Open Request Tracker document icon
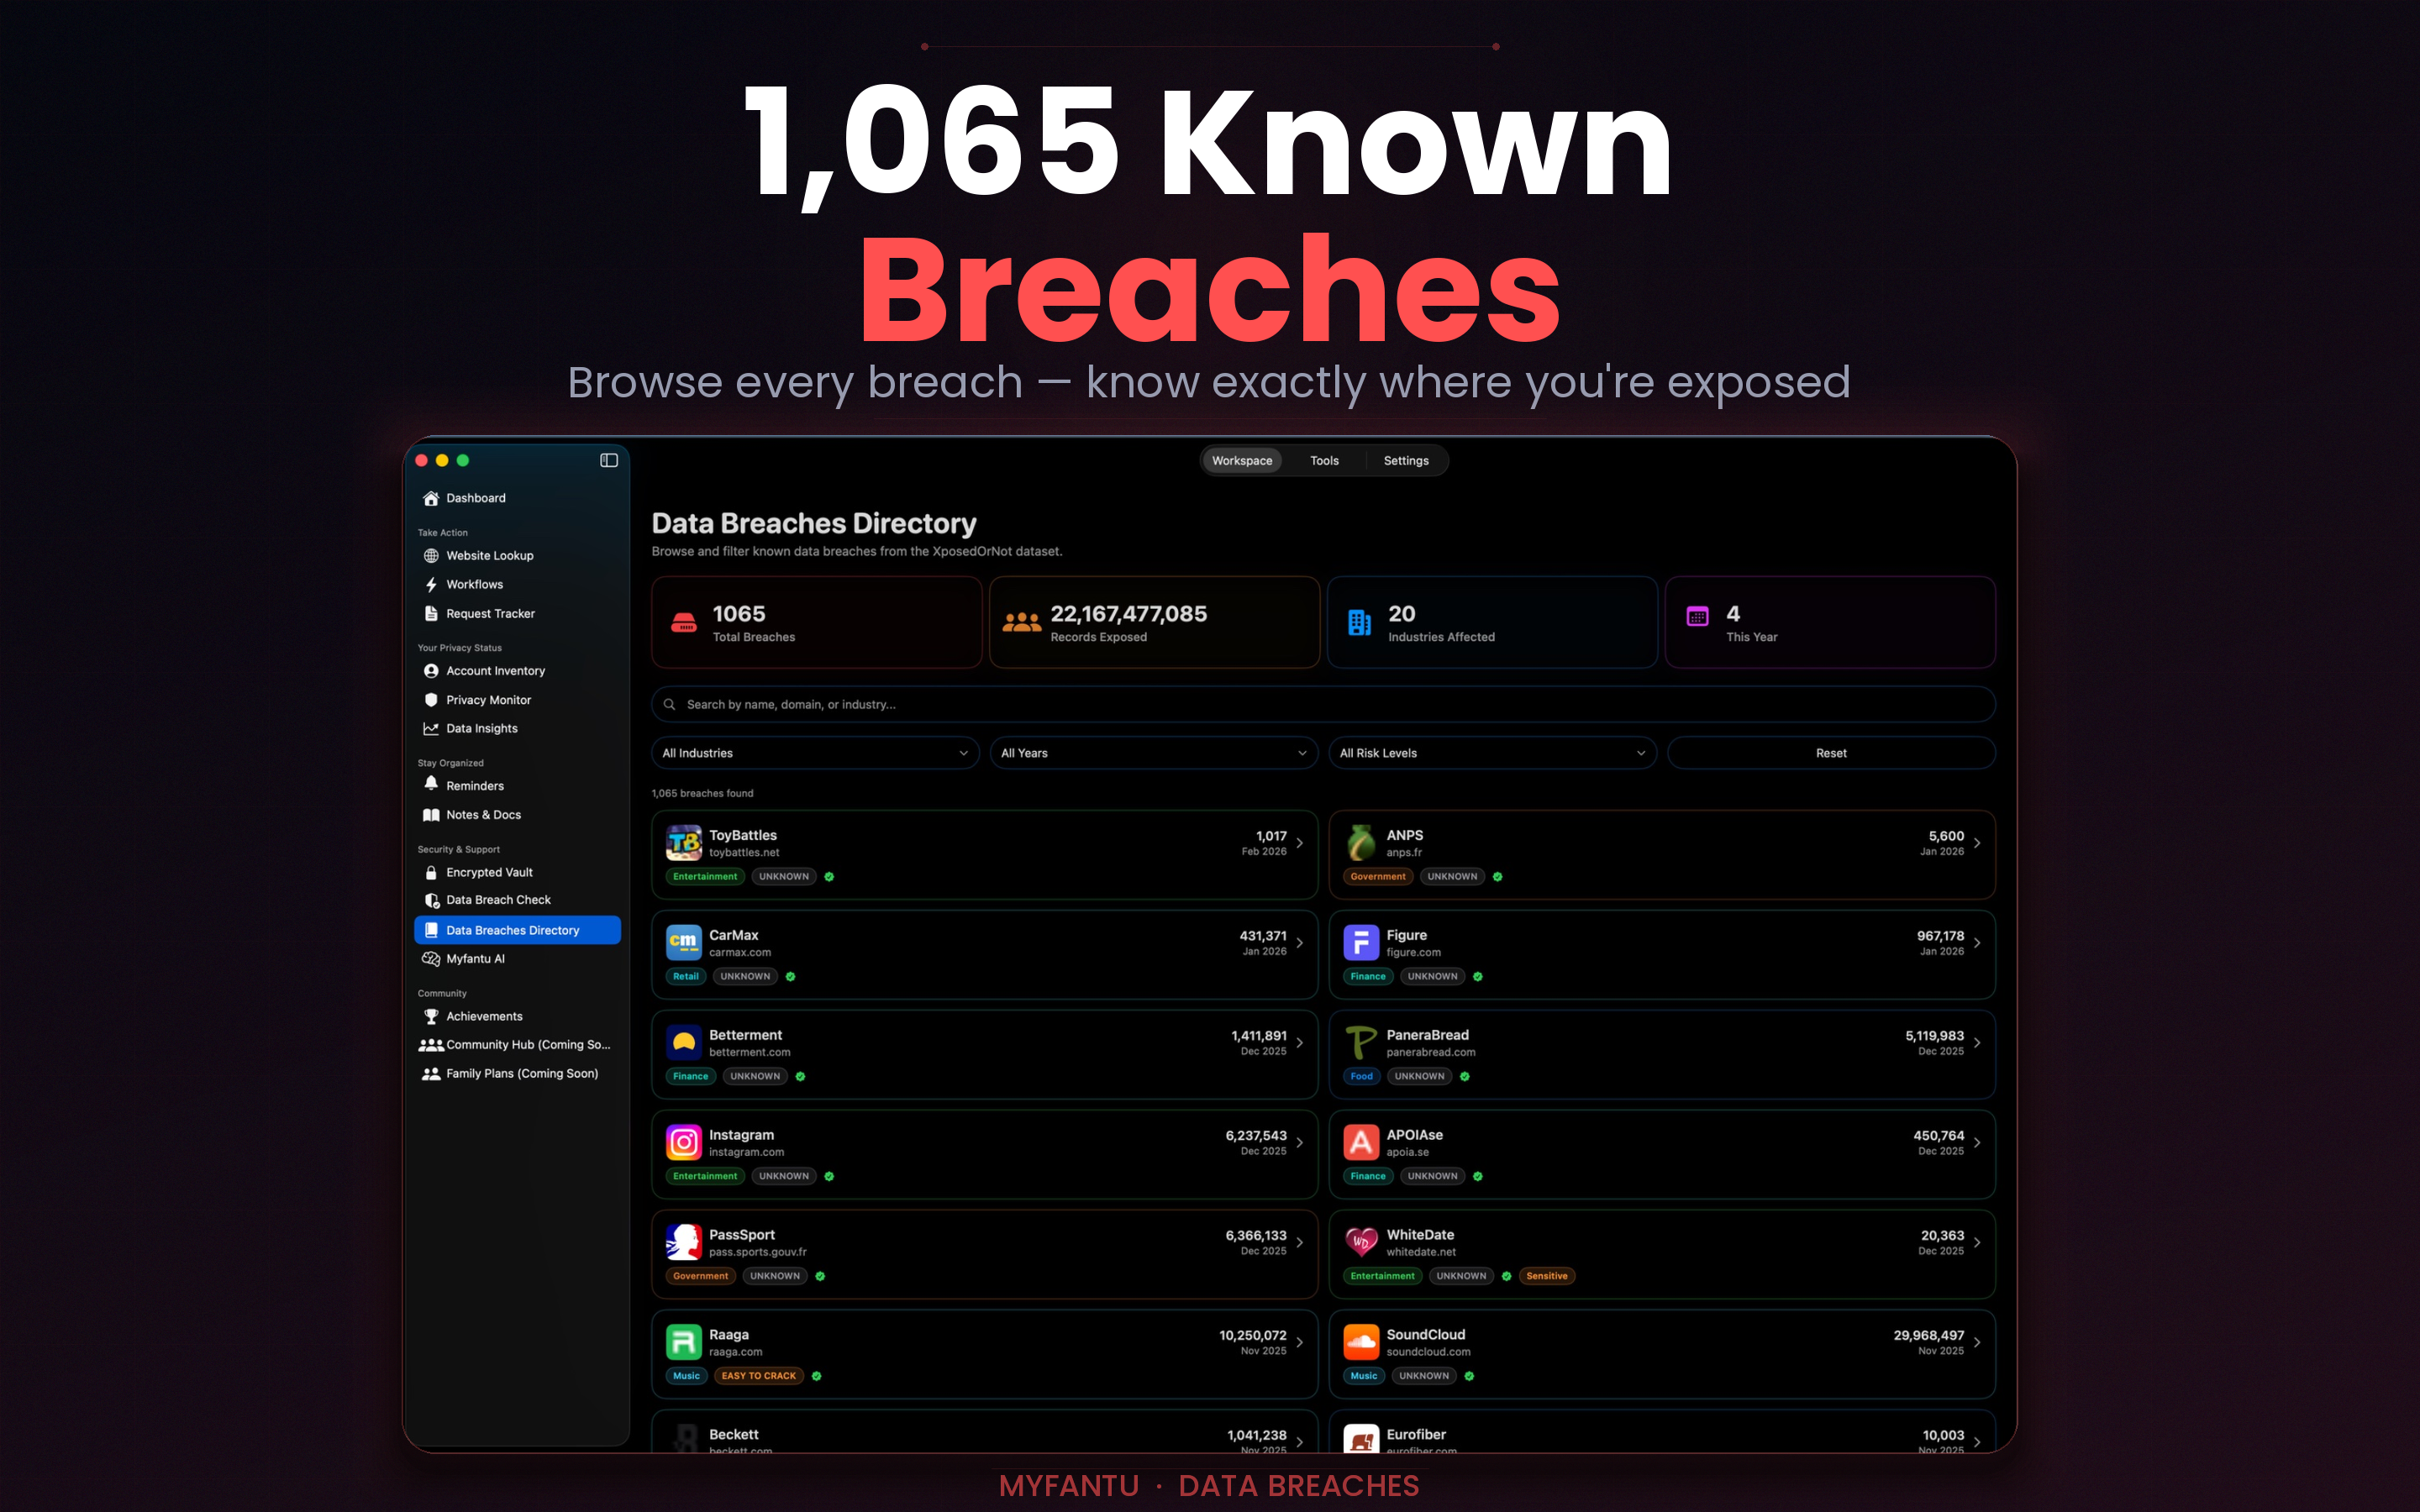The width and height of the screenshot is (2420, 1512). click(431, 614)
